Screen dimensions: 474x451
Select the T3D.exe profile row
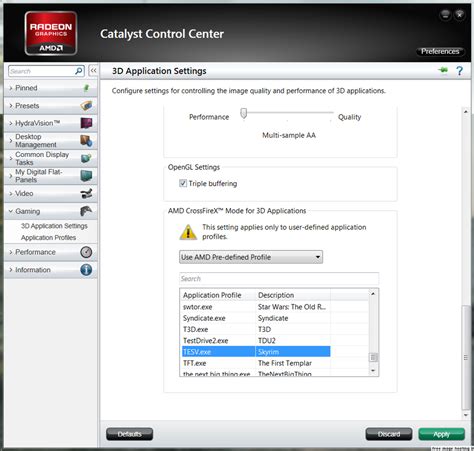[256, 329]
